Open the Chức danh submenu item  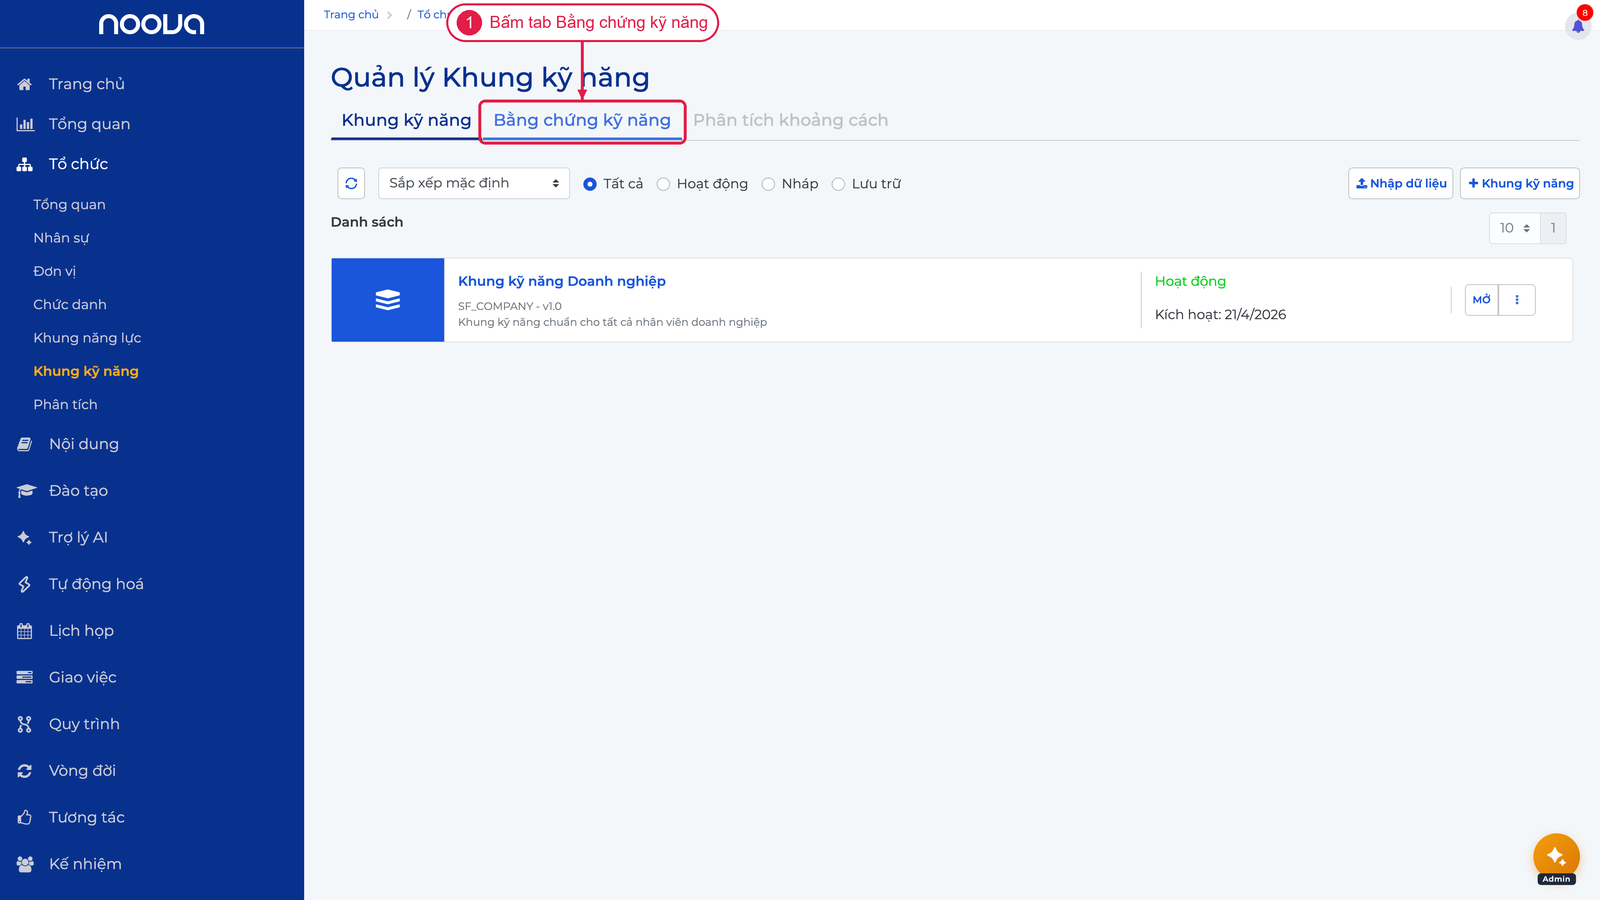pos(70,304)
